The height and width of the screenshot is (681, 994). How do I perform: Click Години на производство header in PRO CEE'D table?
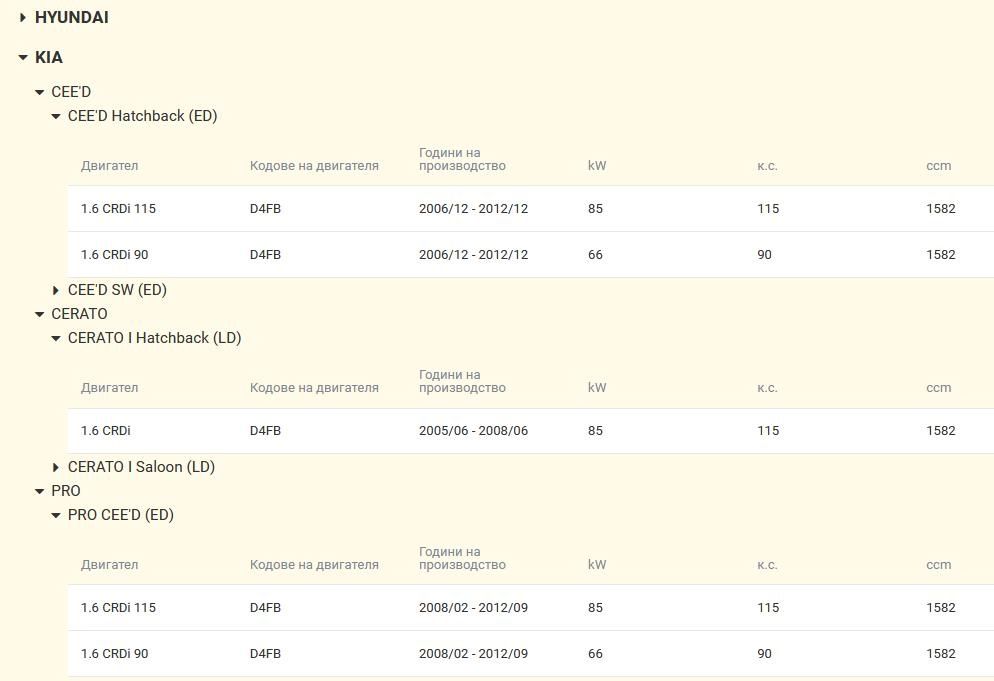point(462,558)
